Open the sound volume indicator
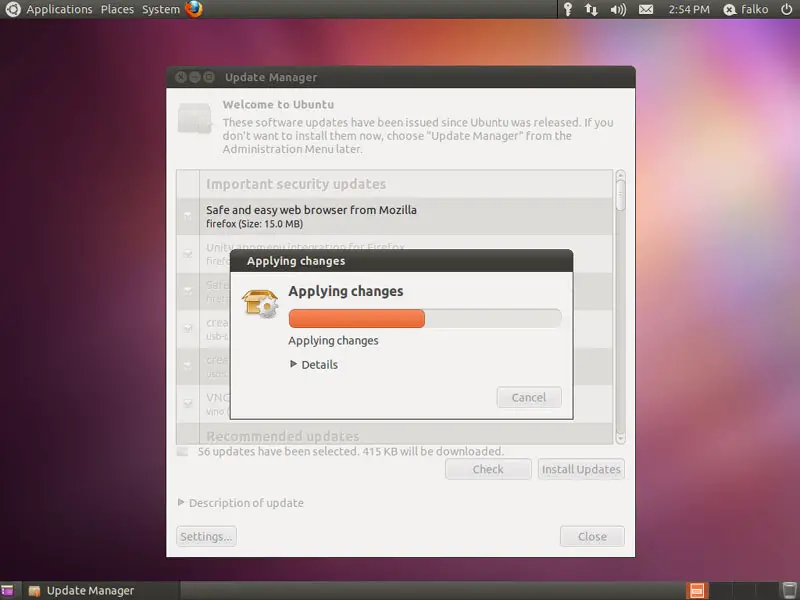Screen dimensions: 800x600 pyautogui.click(x=618, y=9)
